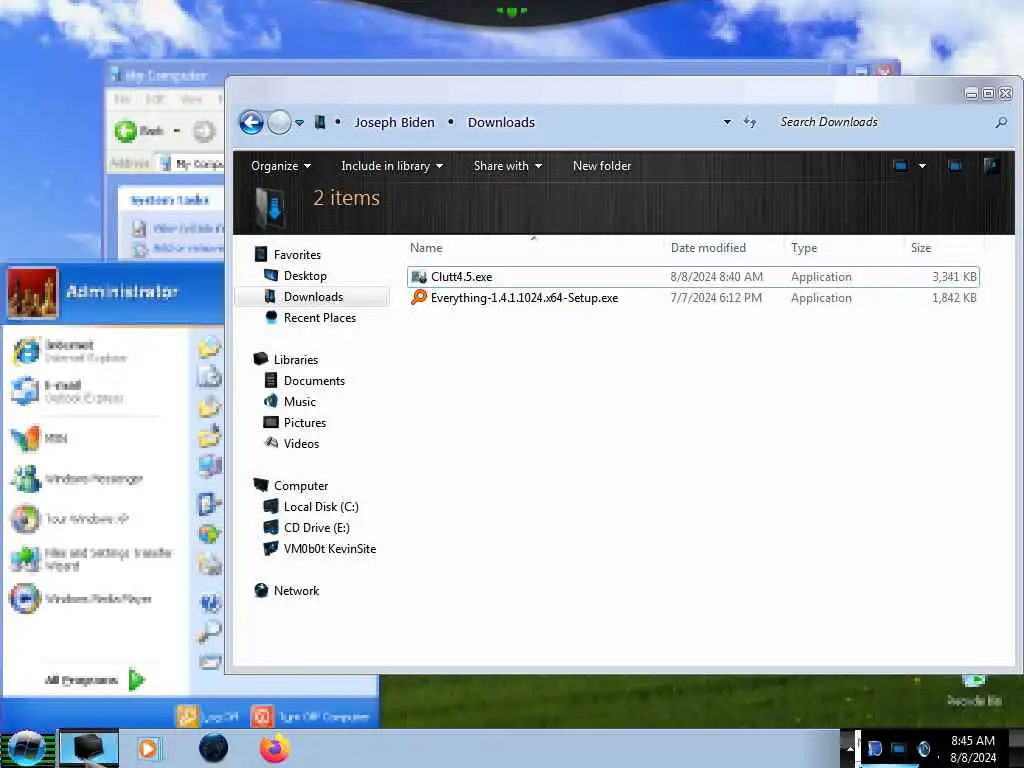Expand All Programs in Start menu
1024x768 pixels.
click(95, 680)
